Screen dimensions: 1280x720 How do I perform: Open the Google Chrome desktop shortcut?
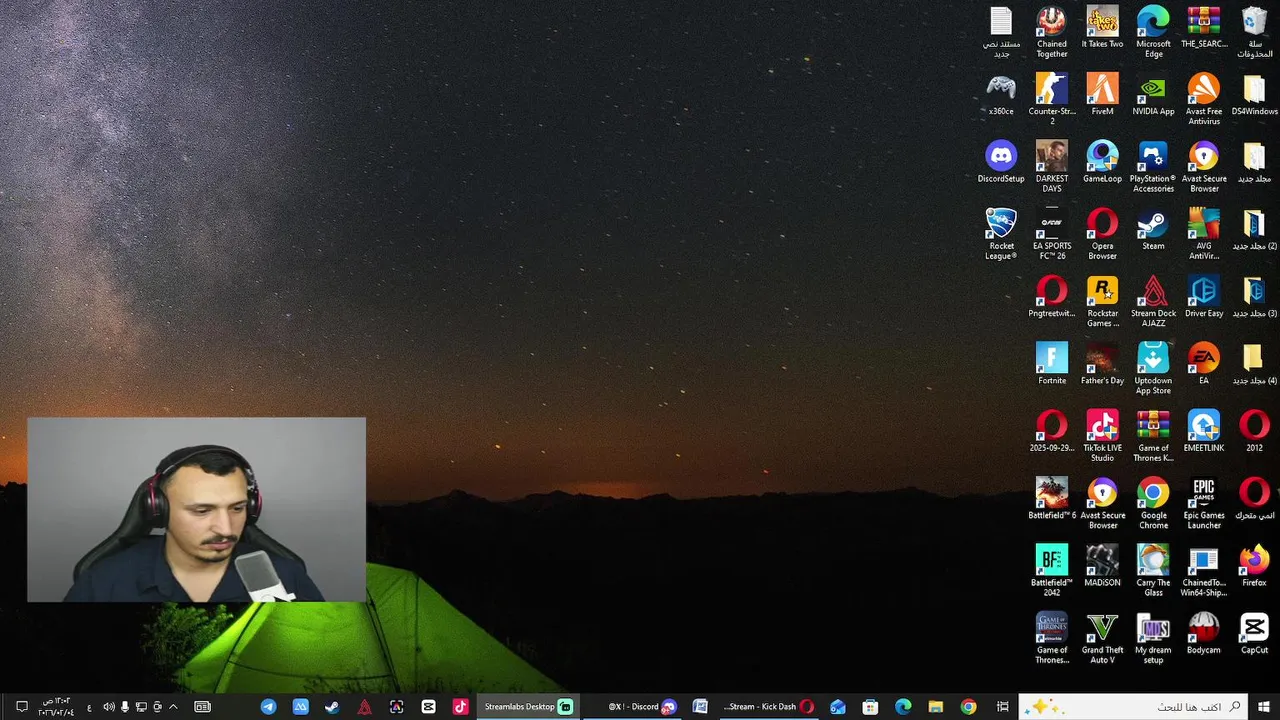[1153, 503]
